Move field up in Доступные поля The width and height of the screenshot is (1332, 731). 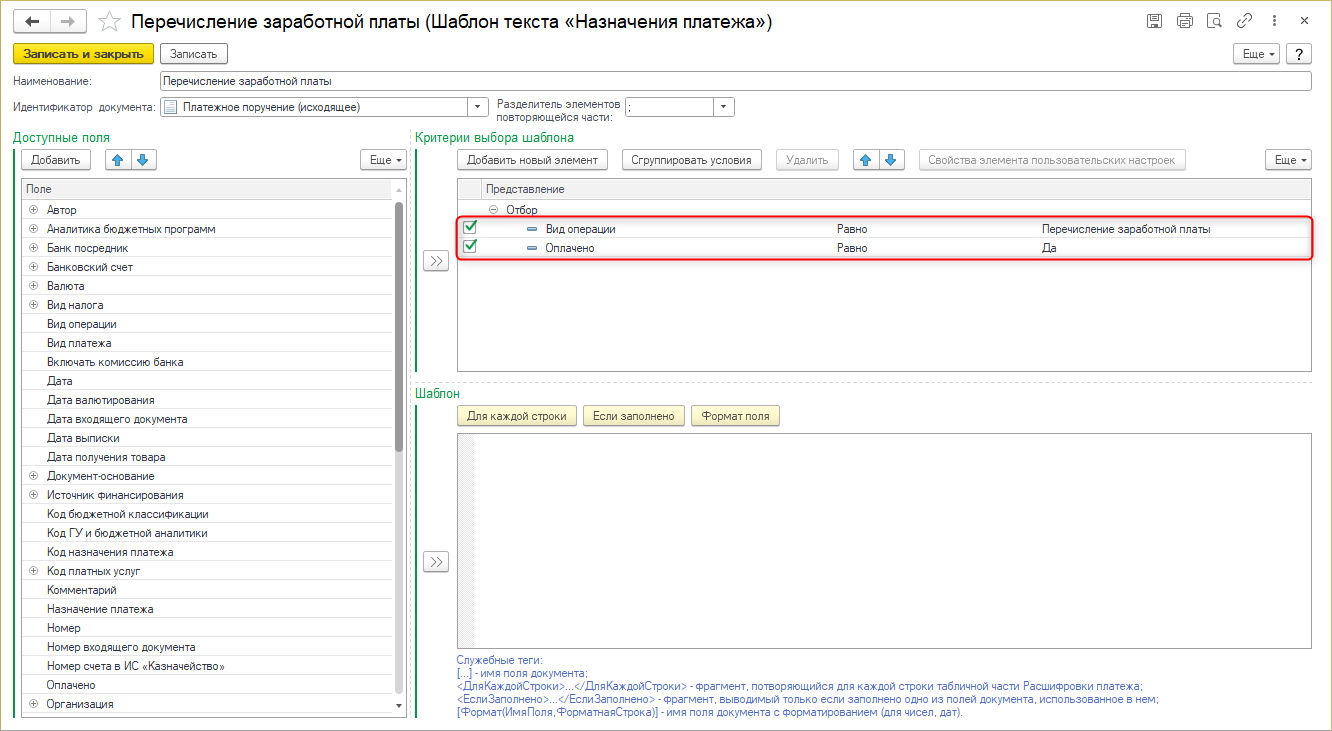coord(120,160)
